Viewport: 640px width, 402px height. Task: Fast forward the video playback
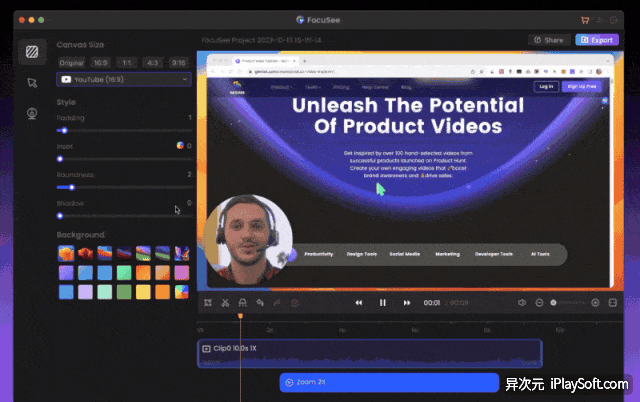[x=407, y=303]
